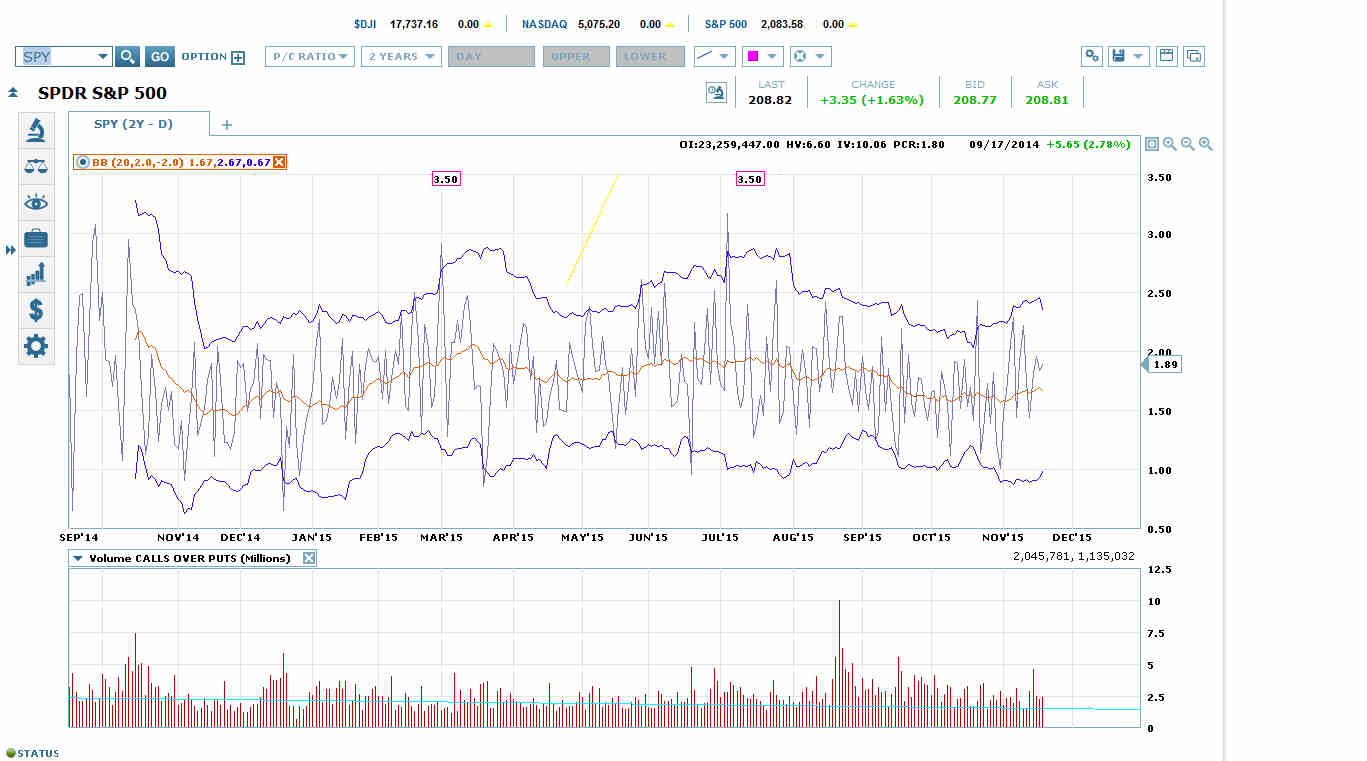Expand the double-arrow sidebar handle
1367x761 pixels.
11,250
